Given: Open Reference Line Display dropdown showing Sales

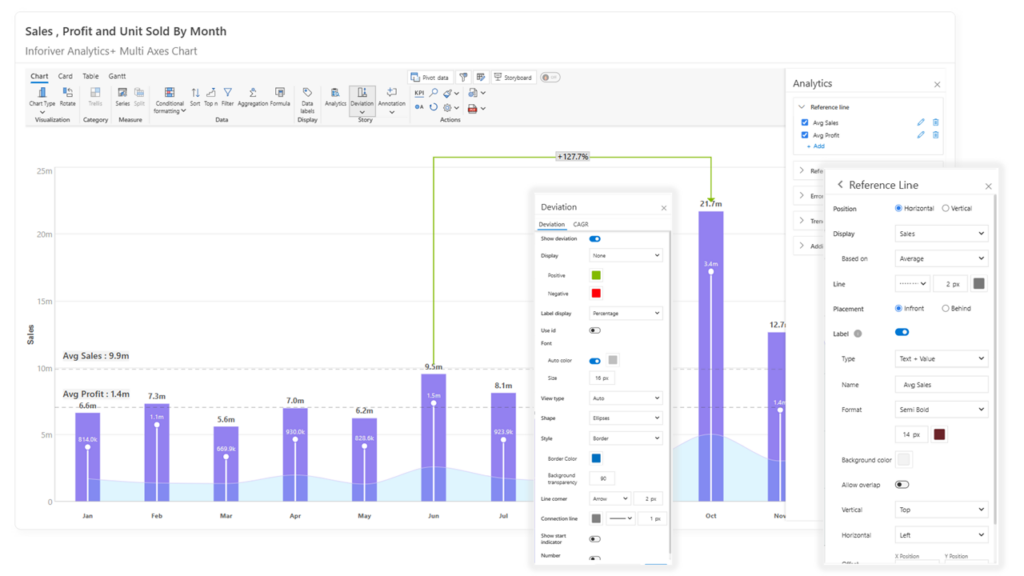Looking at the screenshot, I should click(x=941, y=234).
